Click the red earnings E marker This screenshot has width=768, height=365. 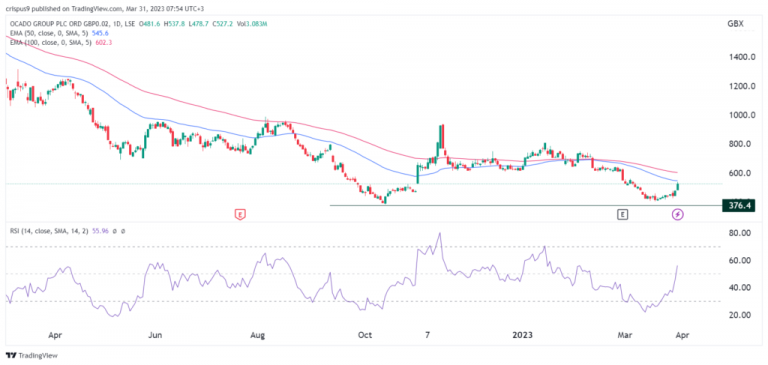pyautogui.click(x=240, y=214)
